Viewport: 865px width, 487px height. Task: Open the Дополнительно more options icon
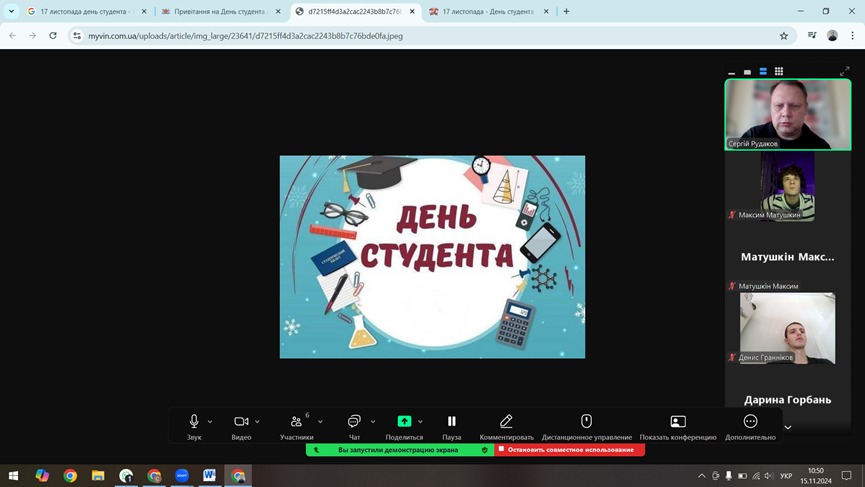coord(750,421)
